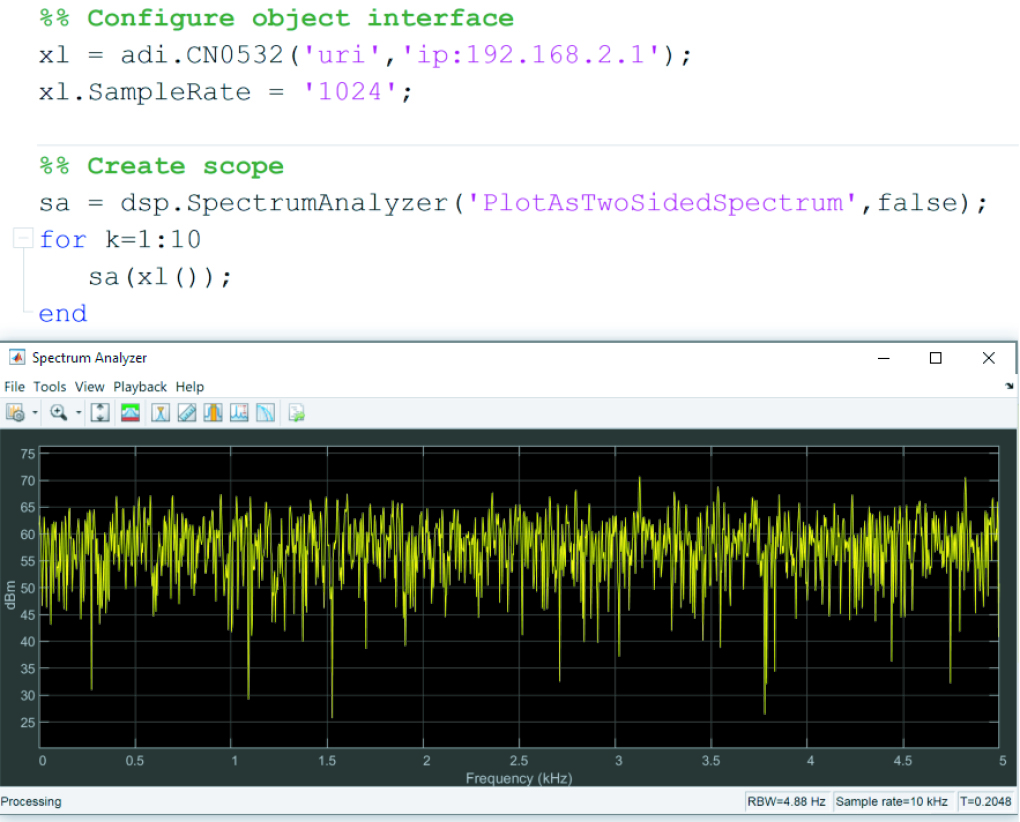Expand the dropdown arrow beside the zoom tool
The image size is (1020, 822).
[x=78, y=413]
